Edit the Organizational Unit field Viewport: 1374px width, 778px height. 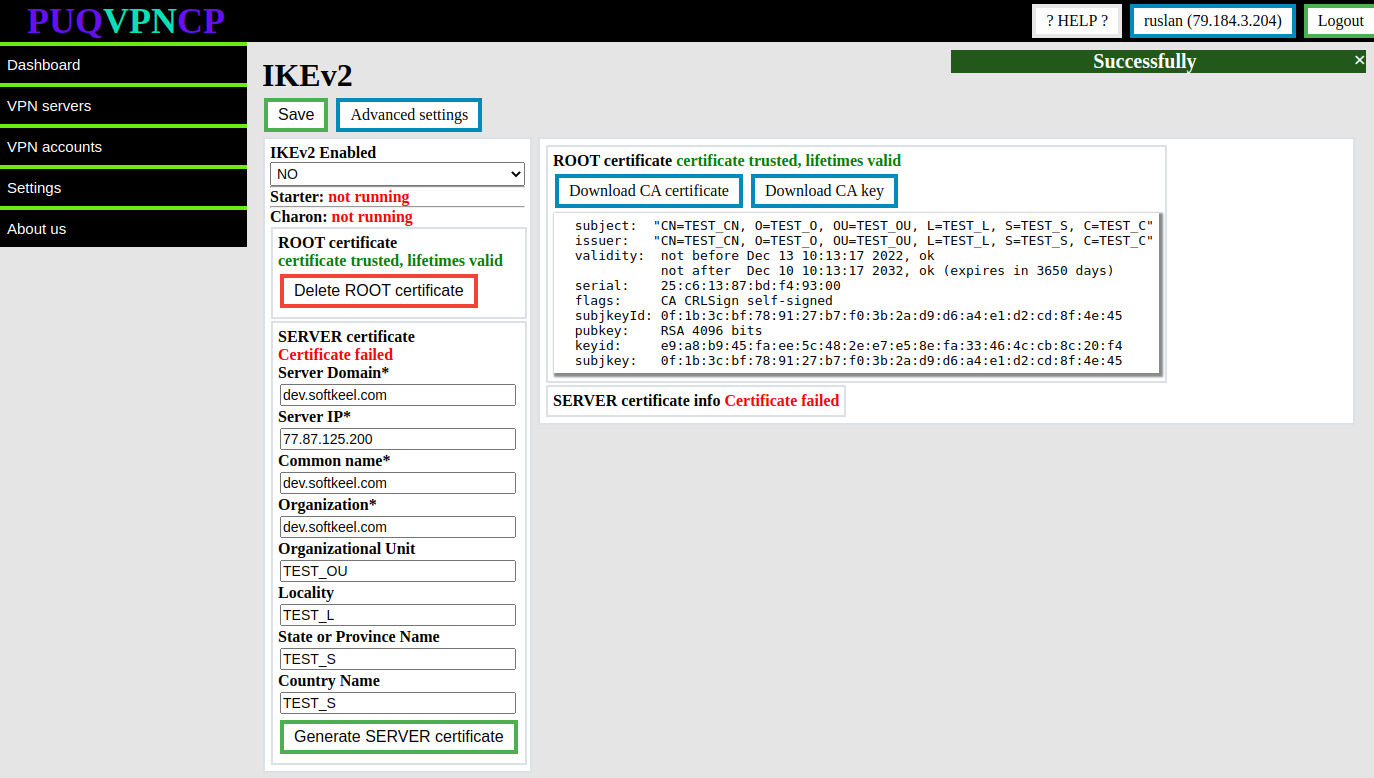coord(397,571)
